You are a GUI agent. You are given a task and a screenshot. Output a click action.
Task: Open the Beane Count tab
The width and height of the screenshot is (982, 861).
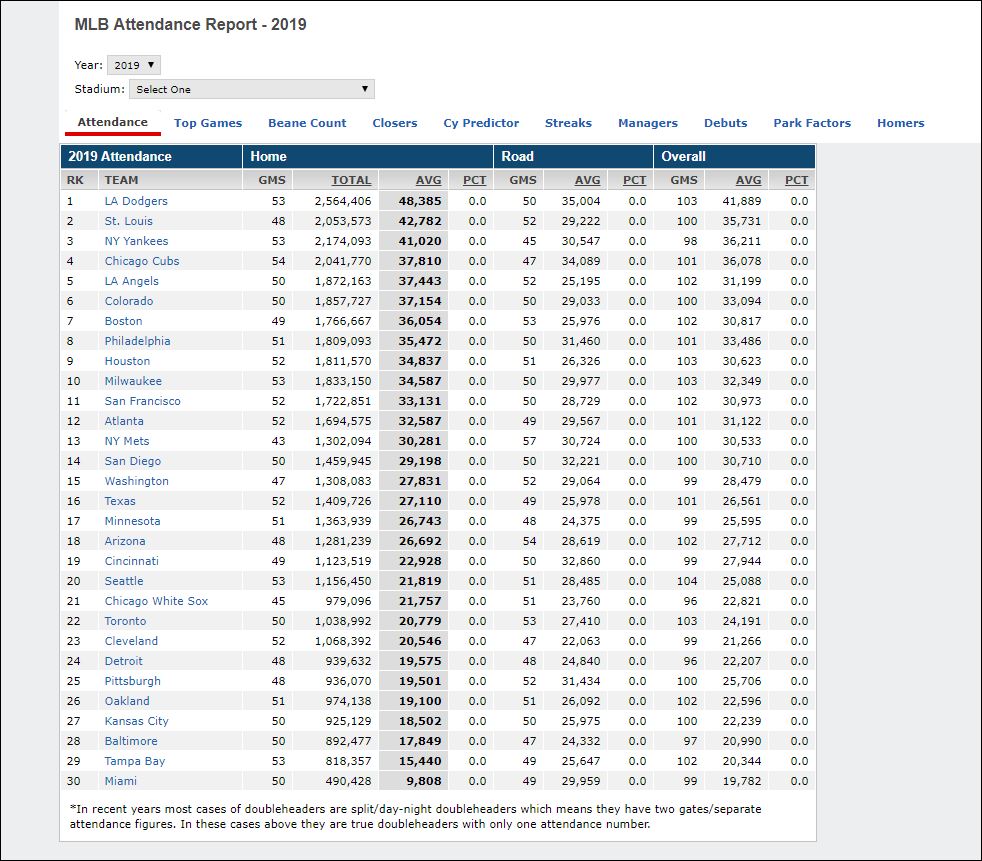[x=307, y=123]
